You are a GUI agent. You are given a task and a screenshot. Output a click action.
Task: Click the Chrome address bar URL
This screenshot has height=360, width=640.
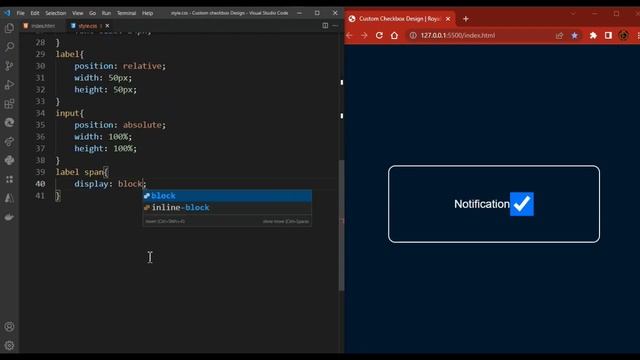click(458, 36)
